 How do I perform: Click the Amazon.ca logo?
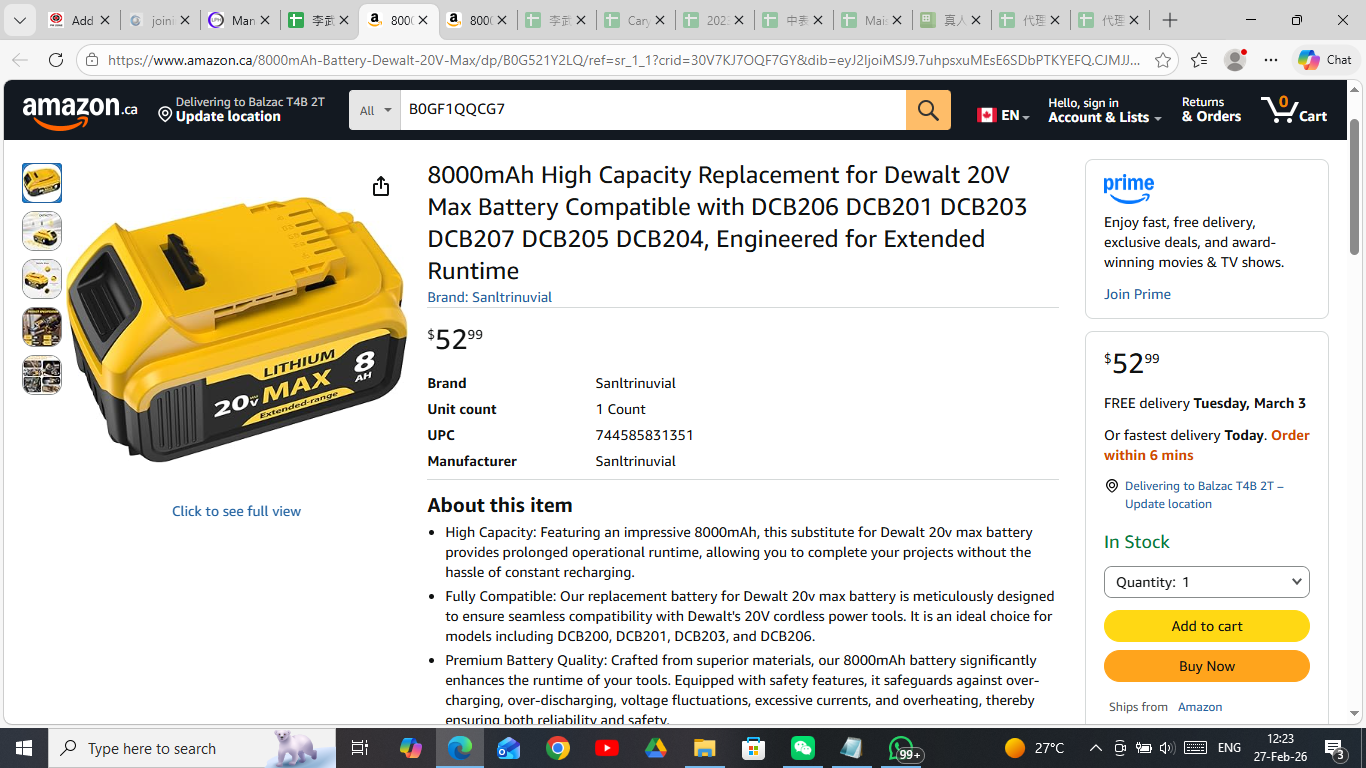coord(80,111)
